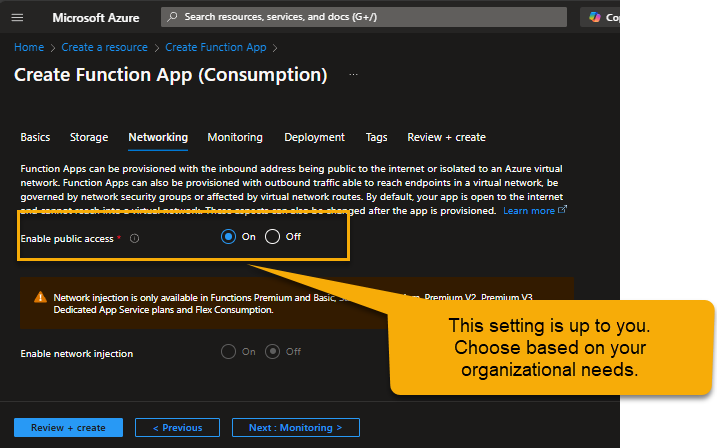Click the Enable public access label

point(67,239)
